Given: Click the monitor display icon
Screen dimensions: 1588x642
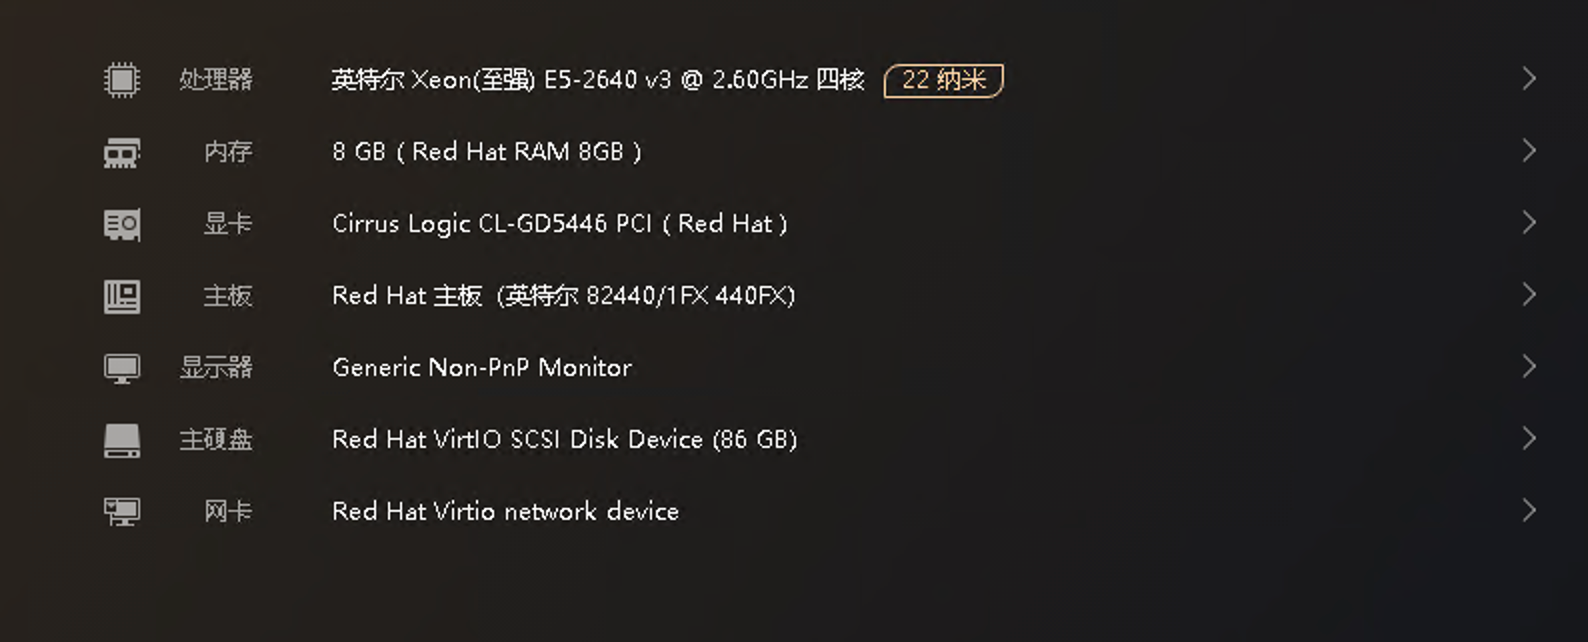Looking at the screenshot, I should click(122, 368).
